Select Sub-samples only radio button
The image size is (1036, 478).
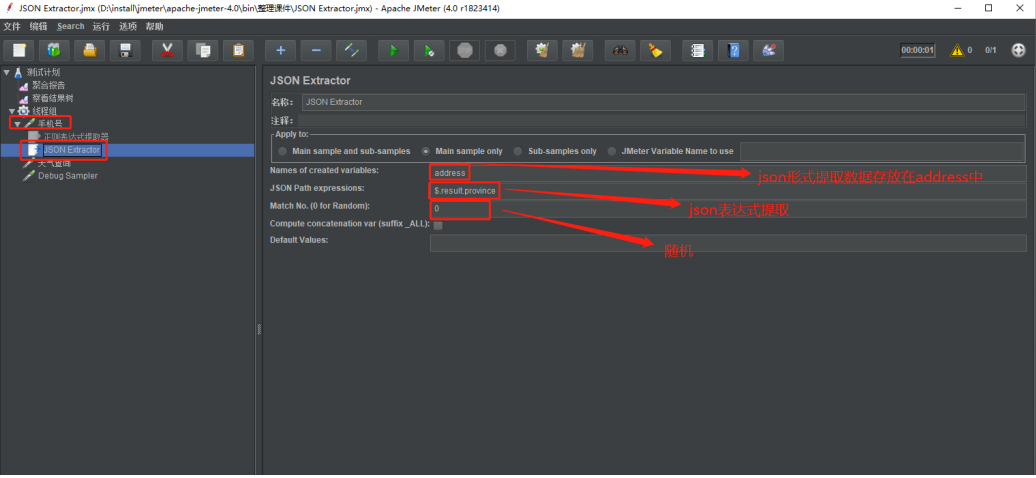(x=518, y=151)
